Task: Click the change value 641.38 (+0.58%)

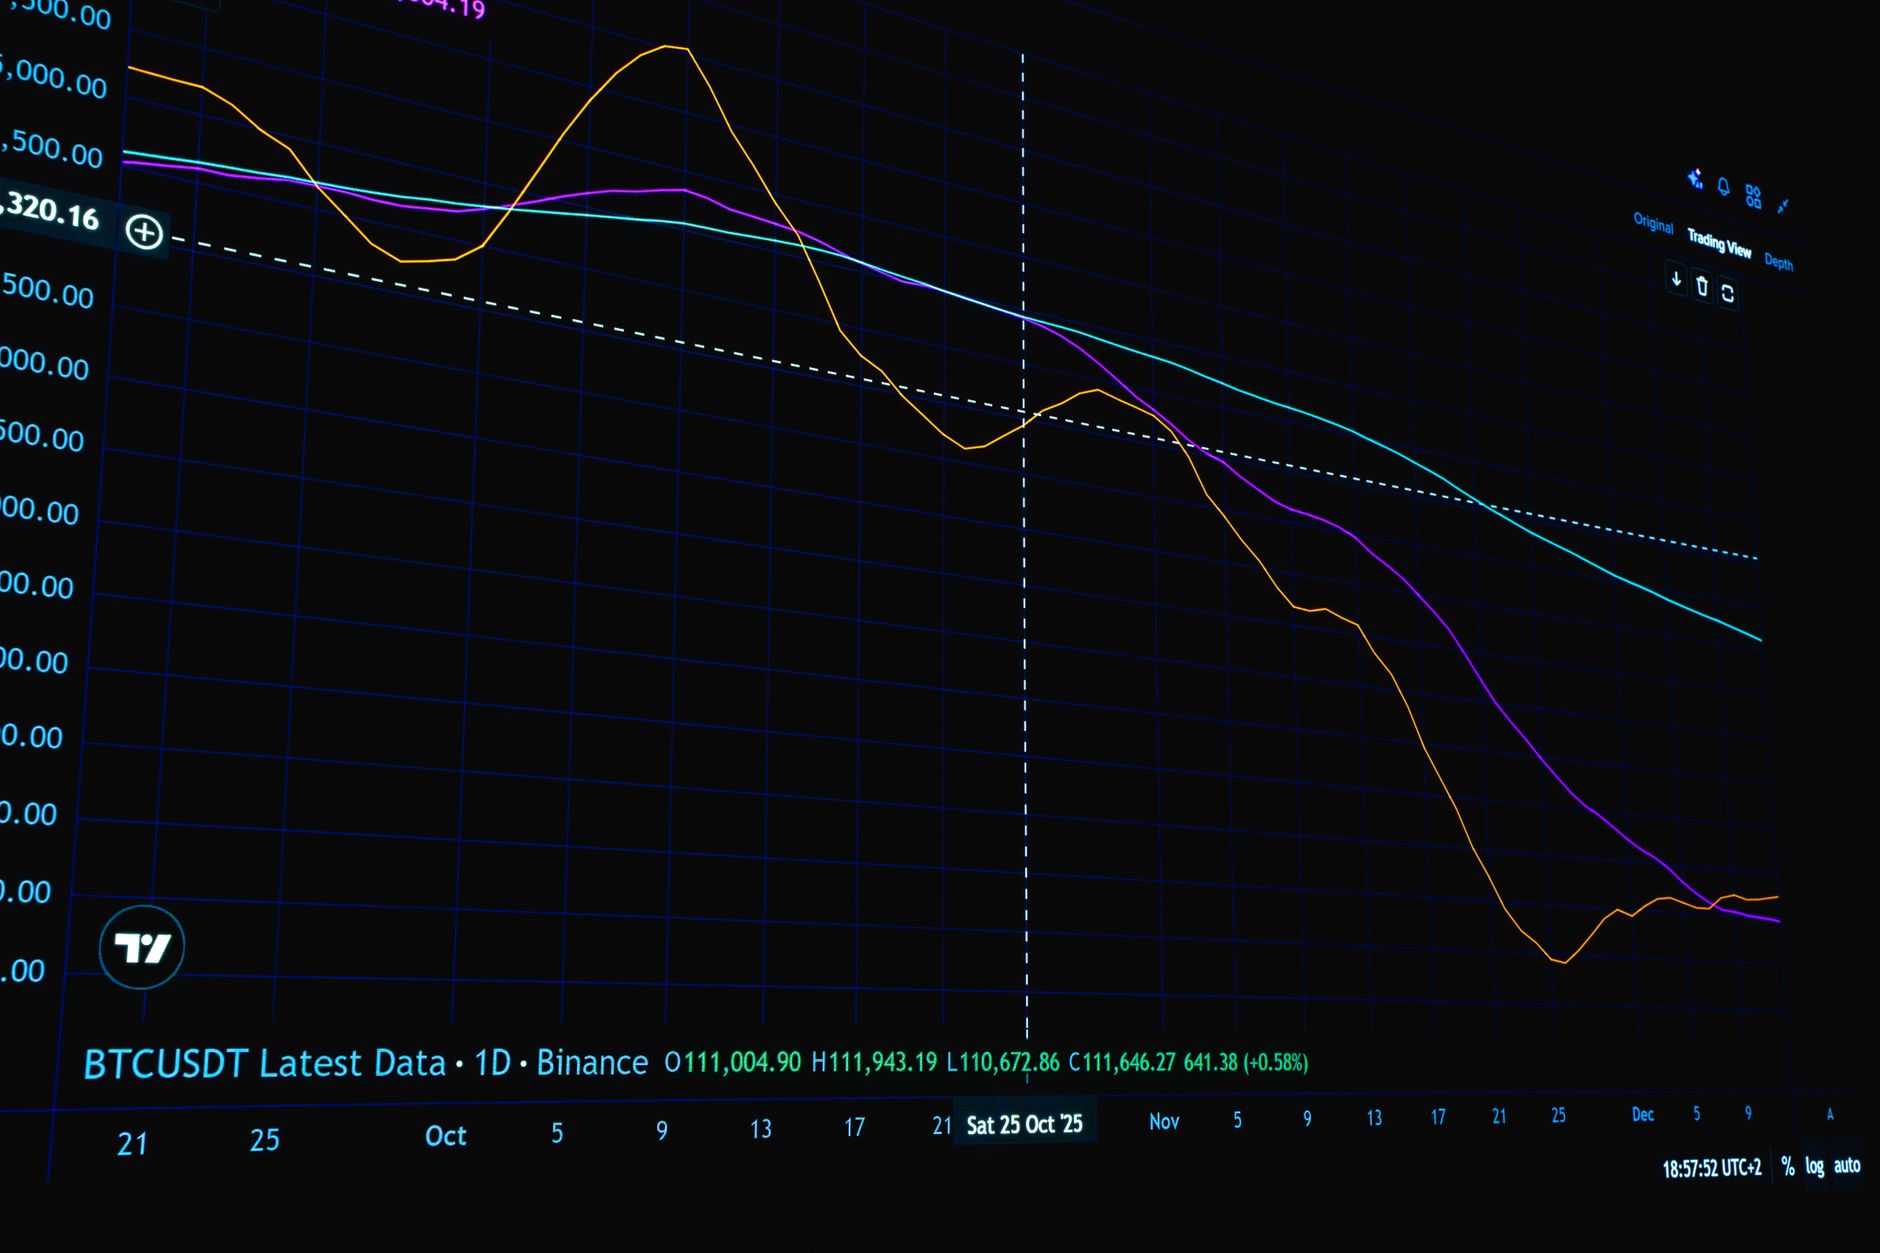Action: coord(1246,1062)
